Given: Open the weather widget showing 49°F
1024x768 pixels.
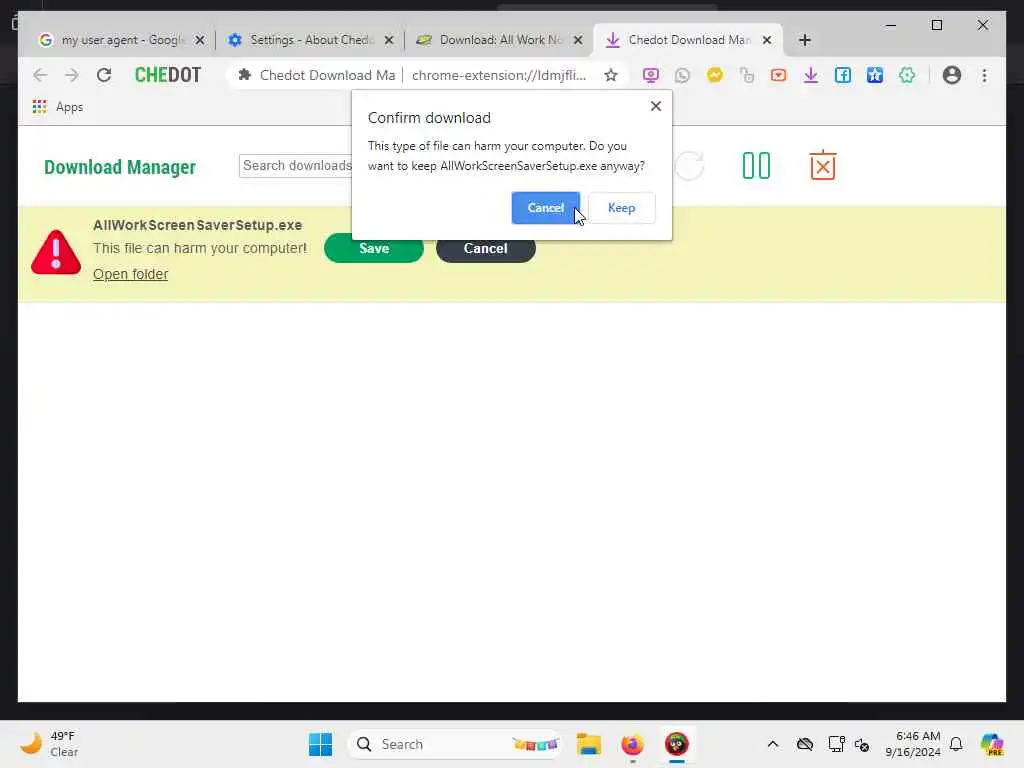Looking at the screenshot, I should (x=49, y=744).
